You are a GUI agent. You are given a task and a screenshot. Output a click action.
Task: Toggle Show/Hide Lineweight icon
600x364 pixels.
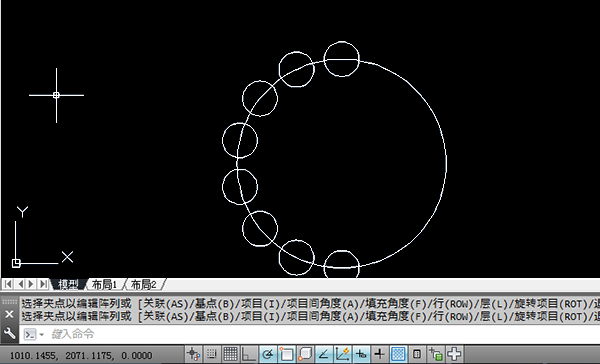pos(379,354)
